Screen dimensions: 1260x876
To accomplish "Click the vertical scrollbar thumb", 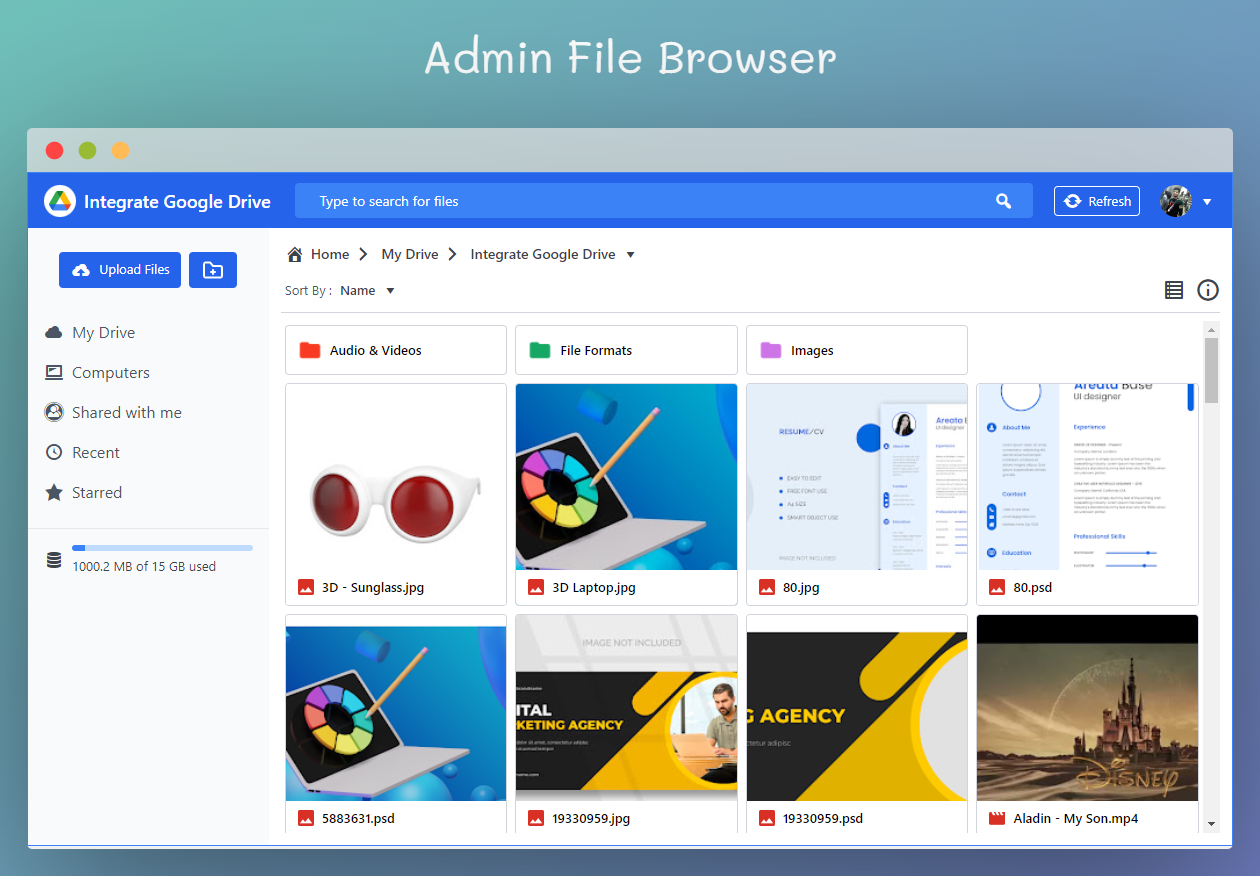I will [1212, 371].
